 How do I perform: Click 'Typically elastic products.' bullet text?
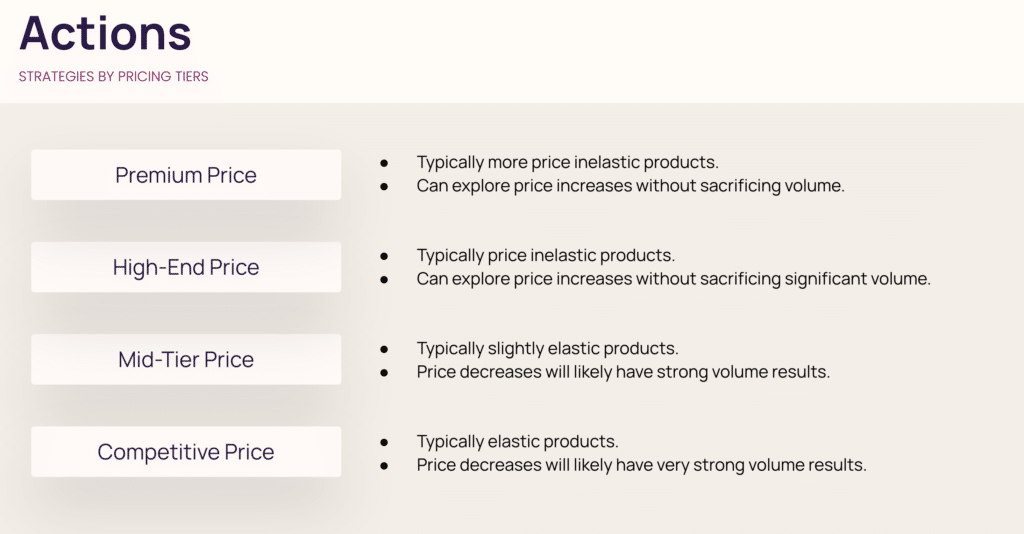517,441
